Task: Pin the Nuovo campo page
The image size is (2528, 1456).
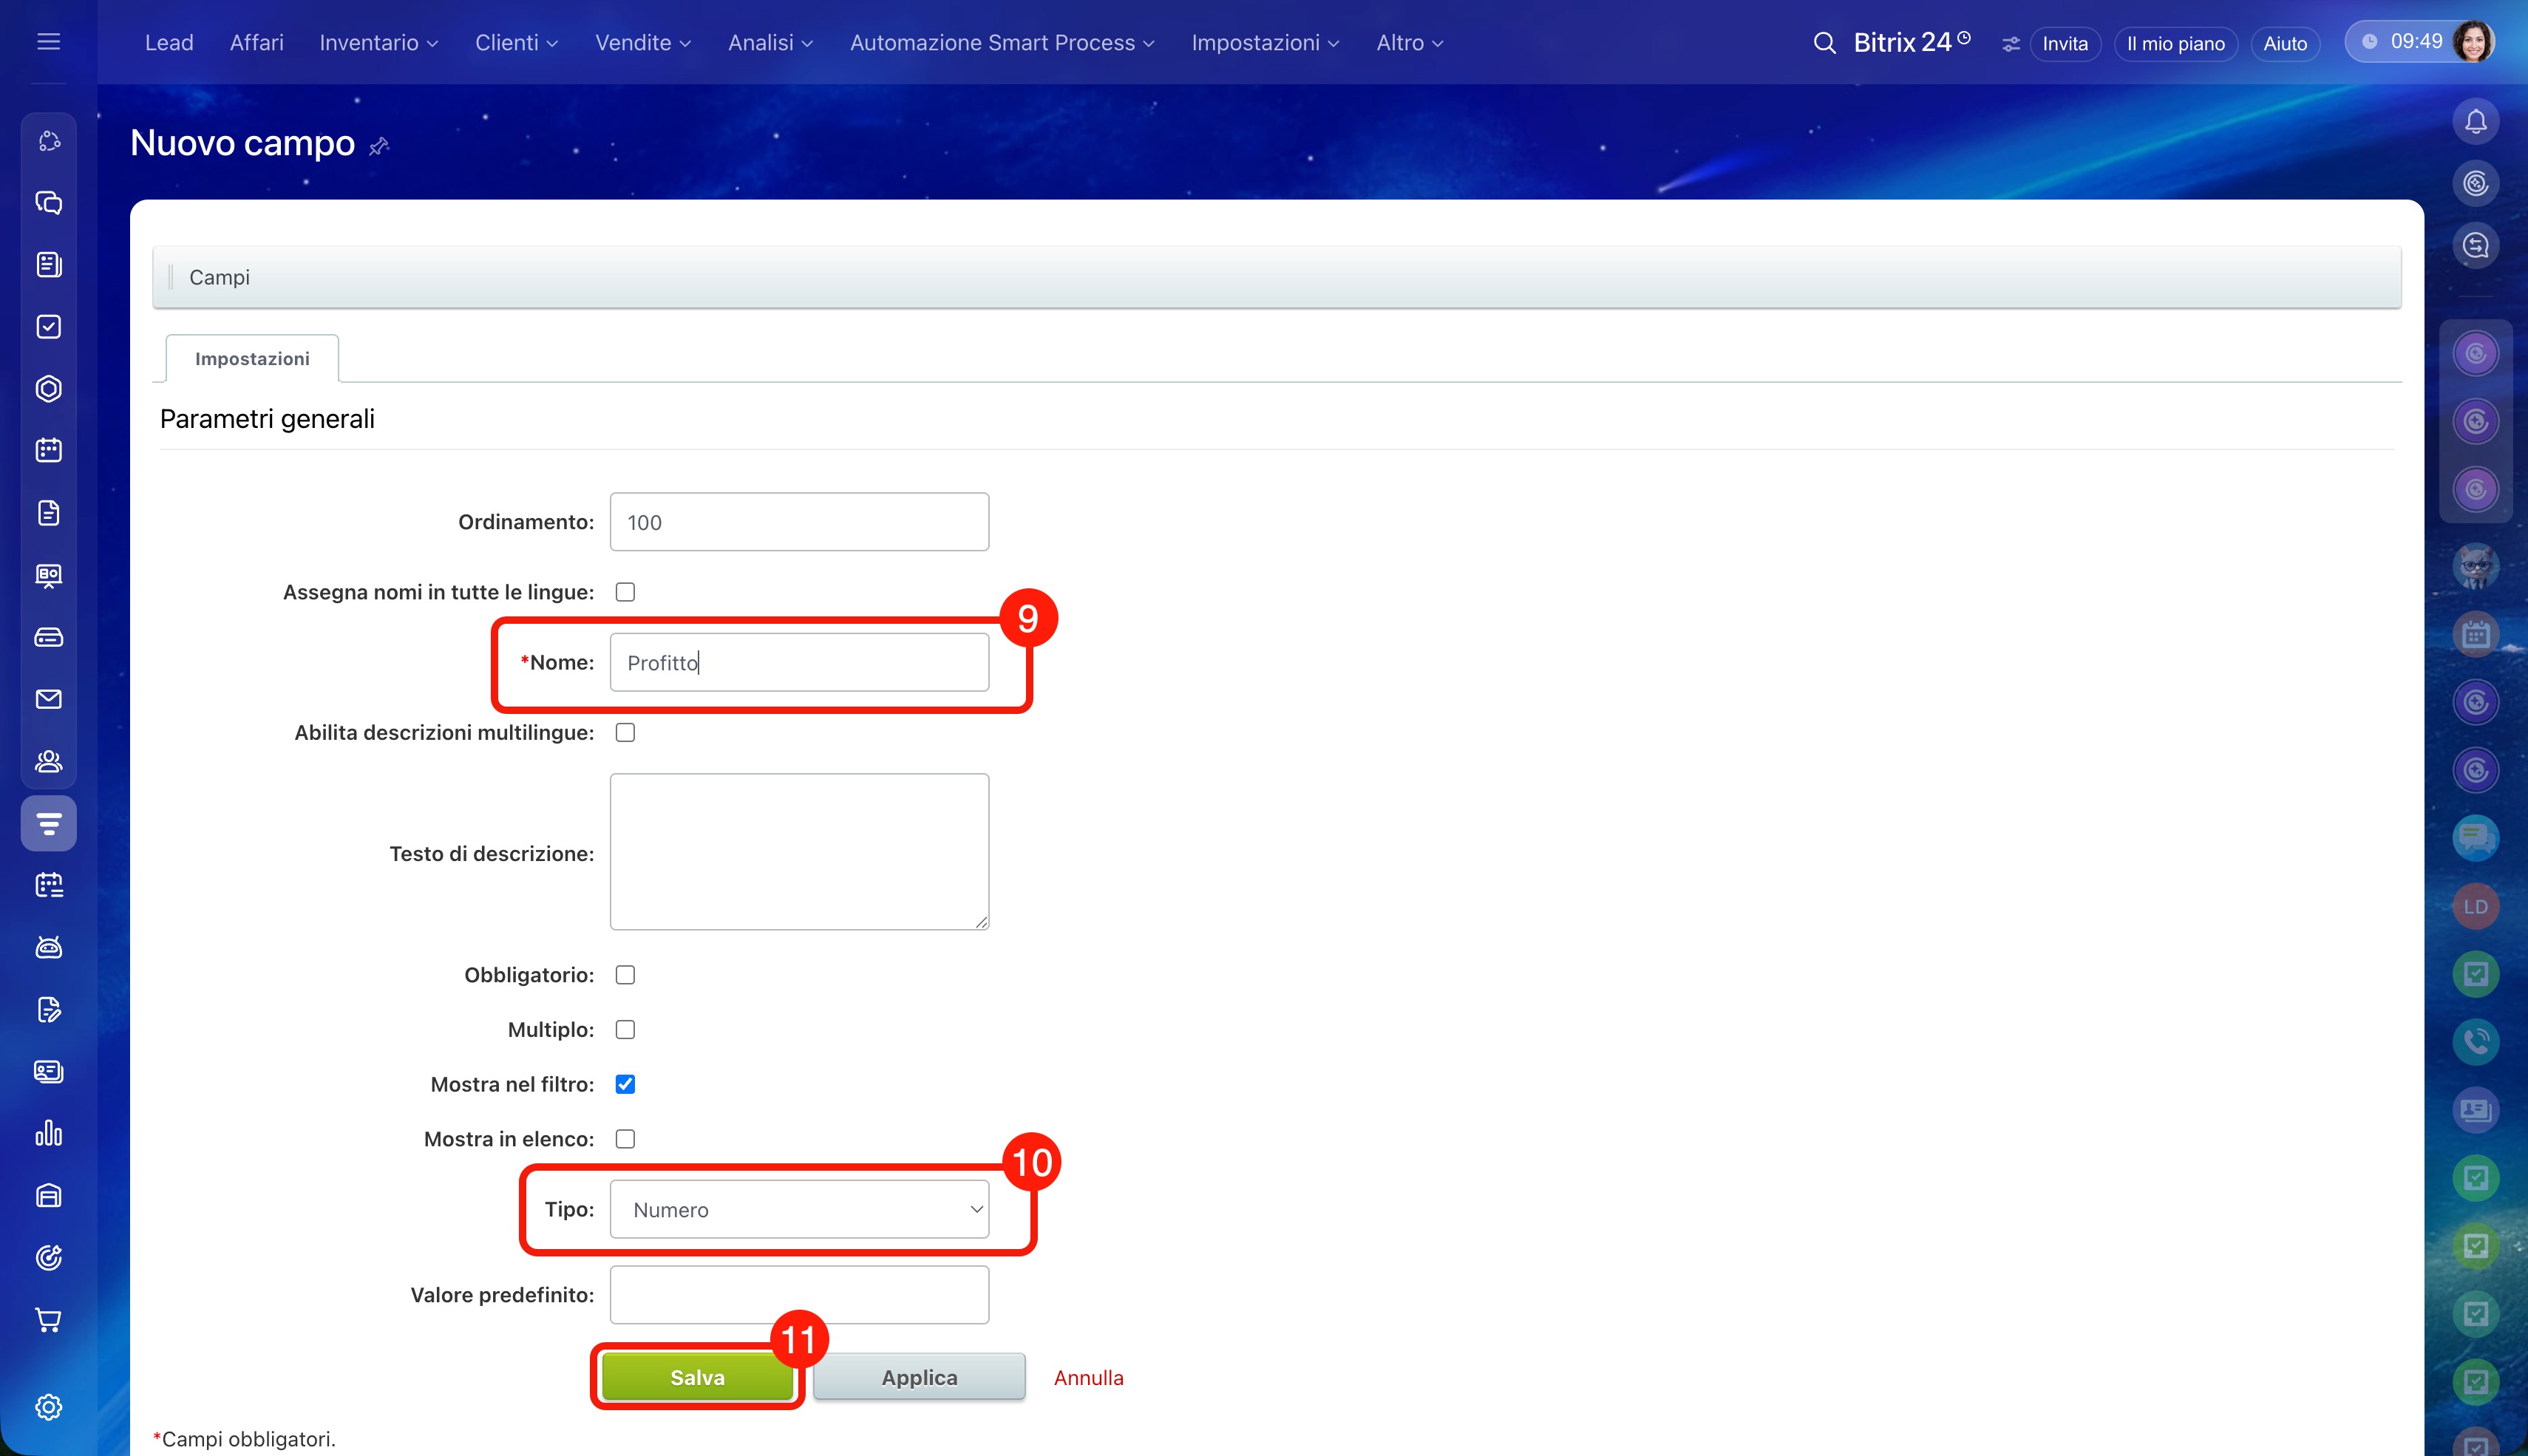Action: (379, 147)
